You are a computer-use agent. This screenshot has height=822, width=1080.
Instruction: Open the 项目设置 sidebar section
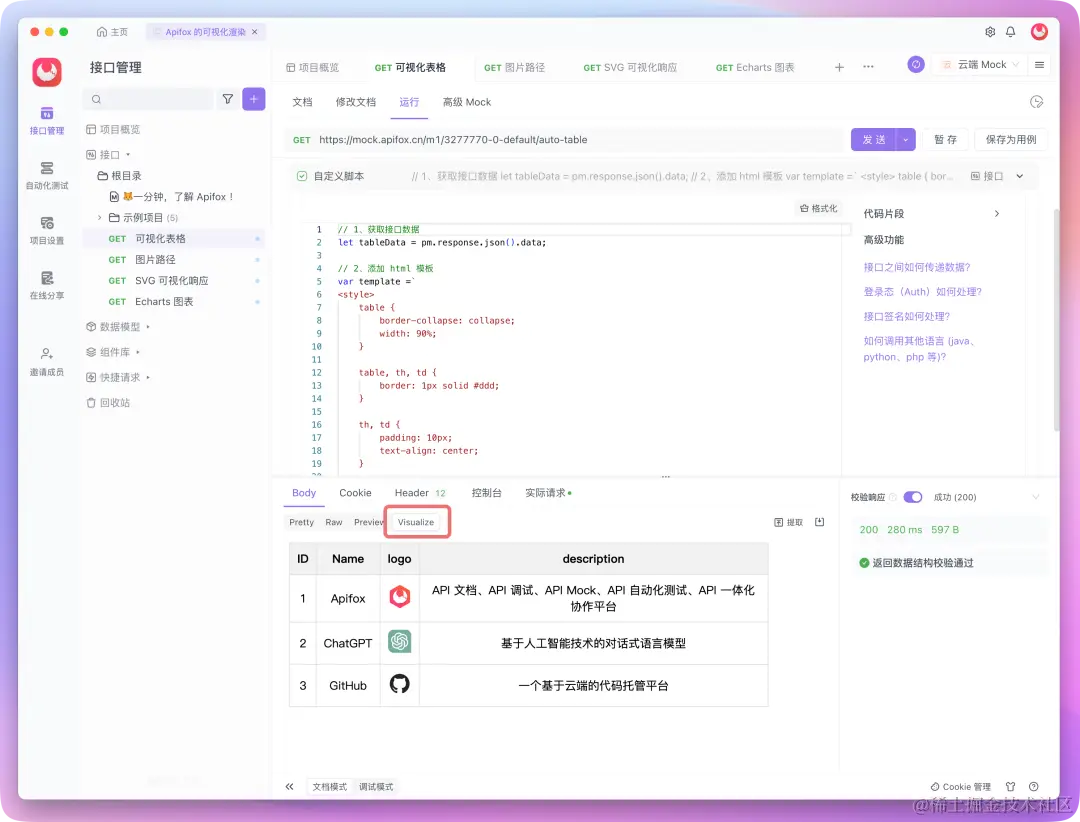click(47, 231)
